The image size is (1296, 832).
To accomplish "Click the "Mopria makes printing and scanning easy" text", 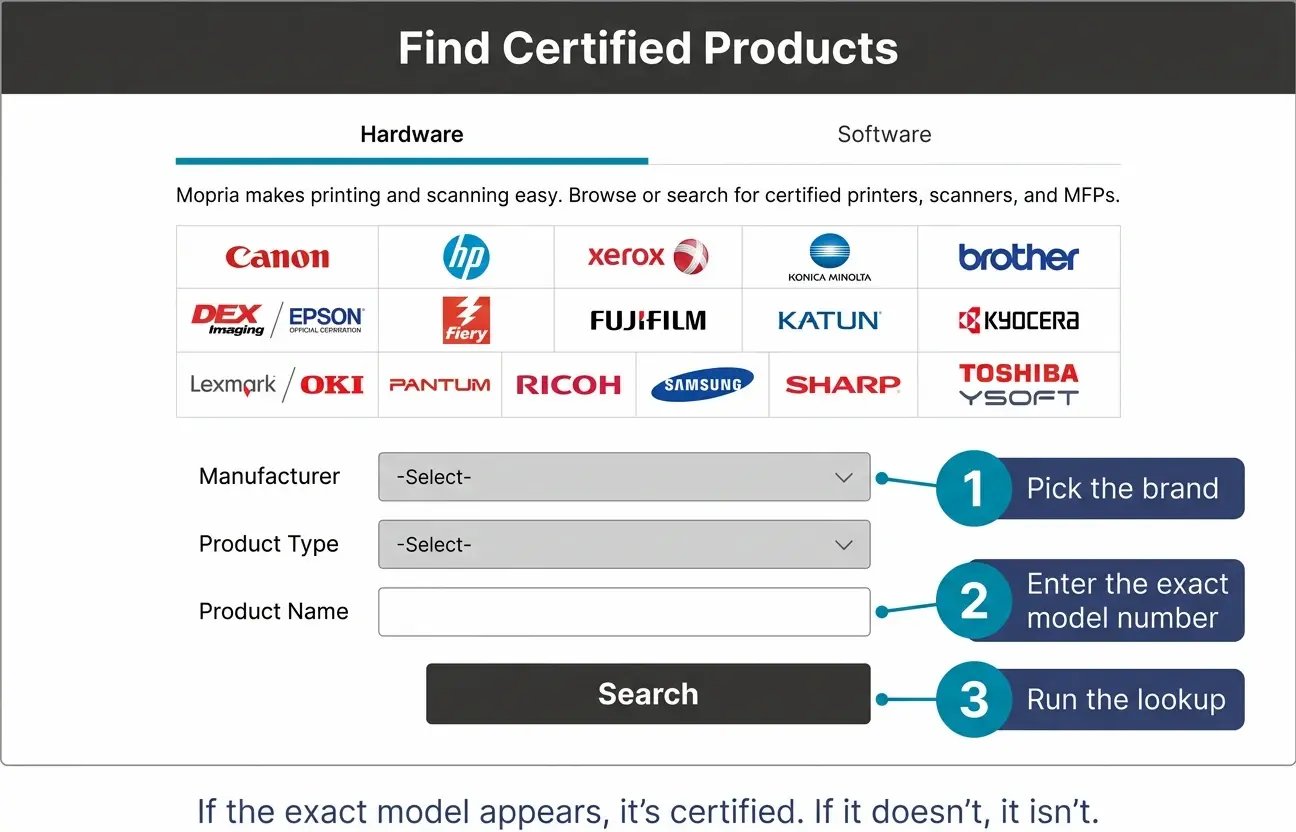I will coord(368,195).
